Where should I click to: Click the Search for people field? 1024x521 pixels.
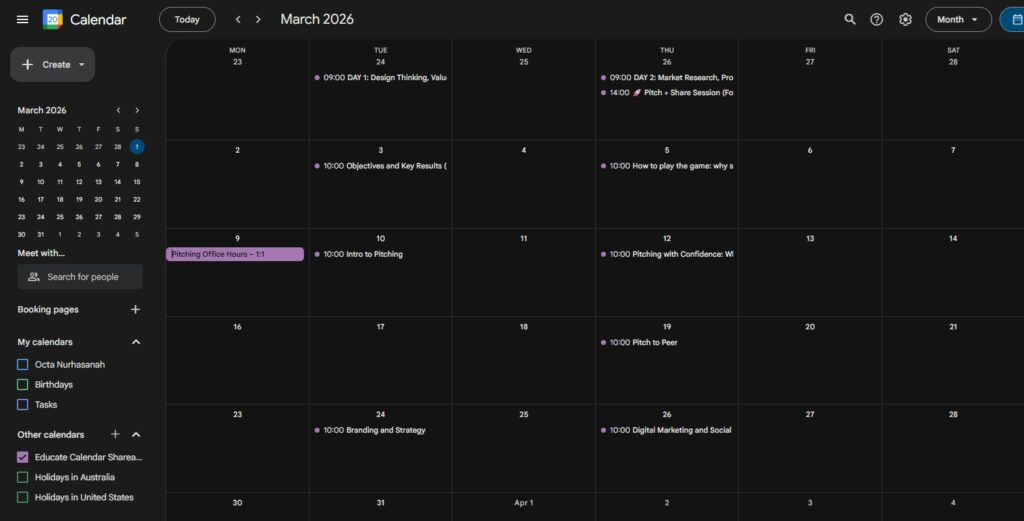point(81,277)
